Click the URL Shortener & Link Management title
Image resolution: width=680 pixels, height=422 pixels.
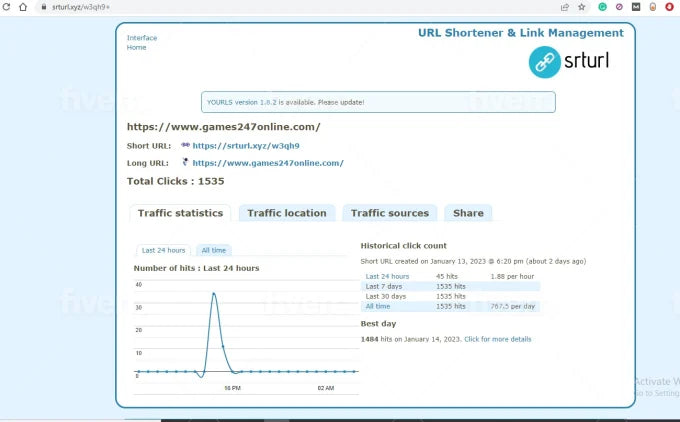coord(521,33)
